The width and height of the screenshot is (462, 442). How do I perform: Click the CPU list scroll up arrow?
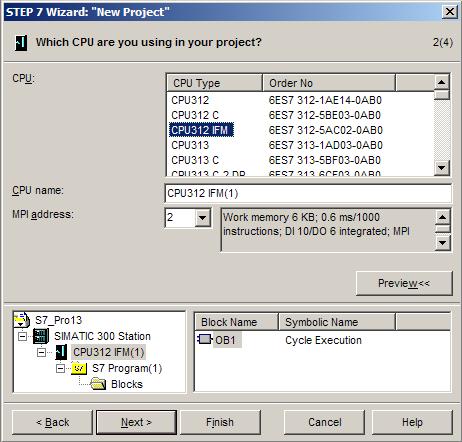click(x=442, y=82)
